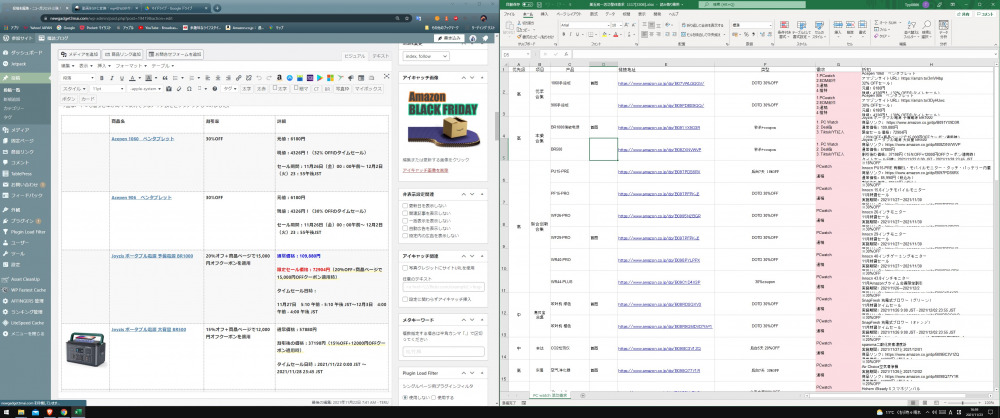Redo the edit in WordPress editor

click(269, 78)
